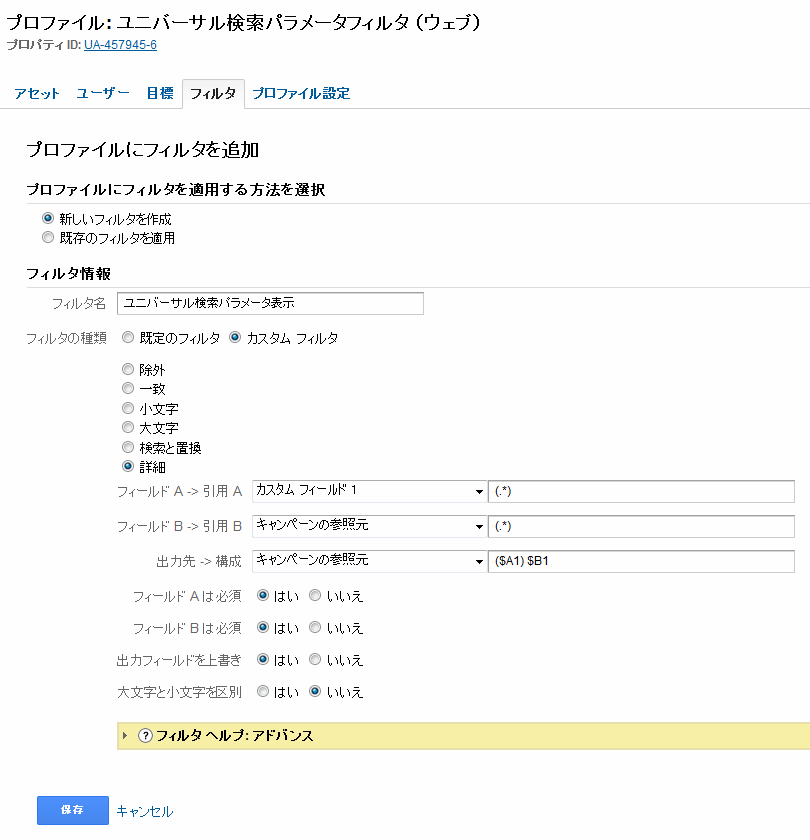Screen dimensions: 810x840
Task: Click the 構成 field containing ($A1) $B1
Action: [641, 560]
